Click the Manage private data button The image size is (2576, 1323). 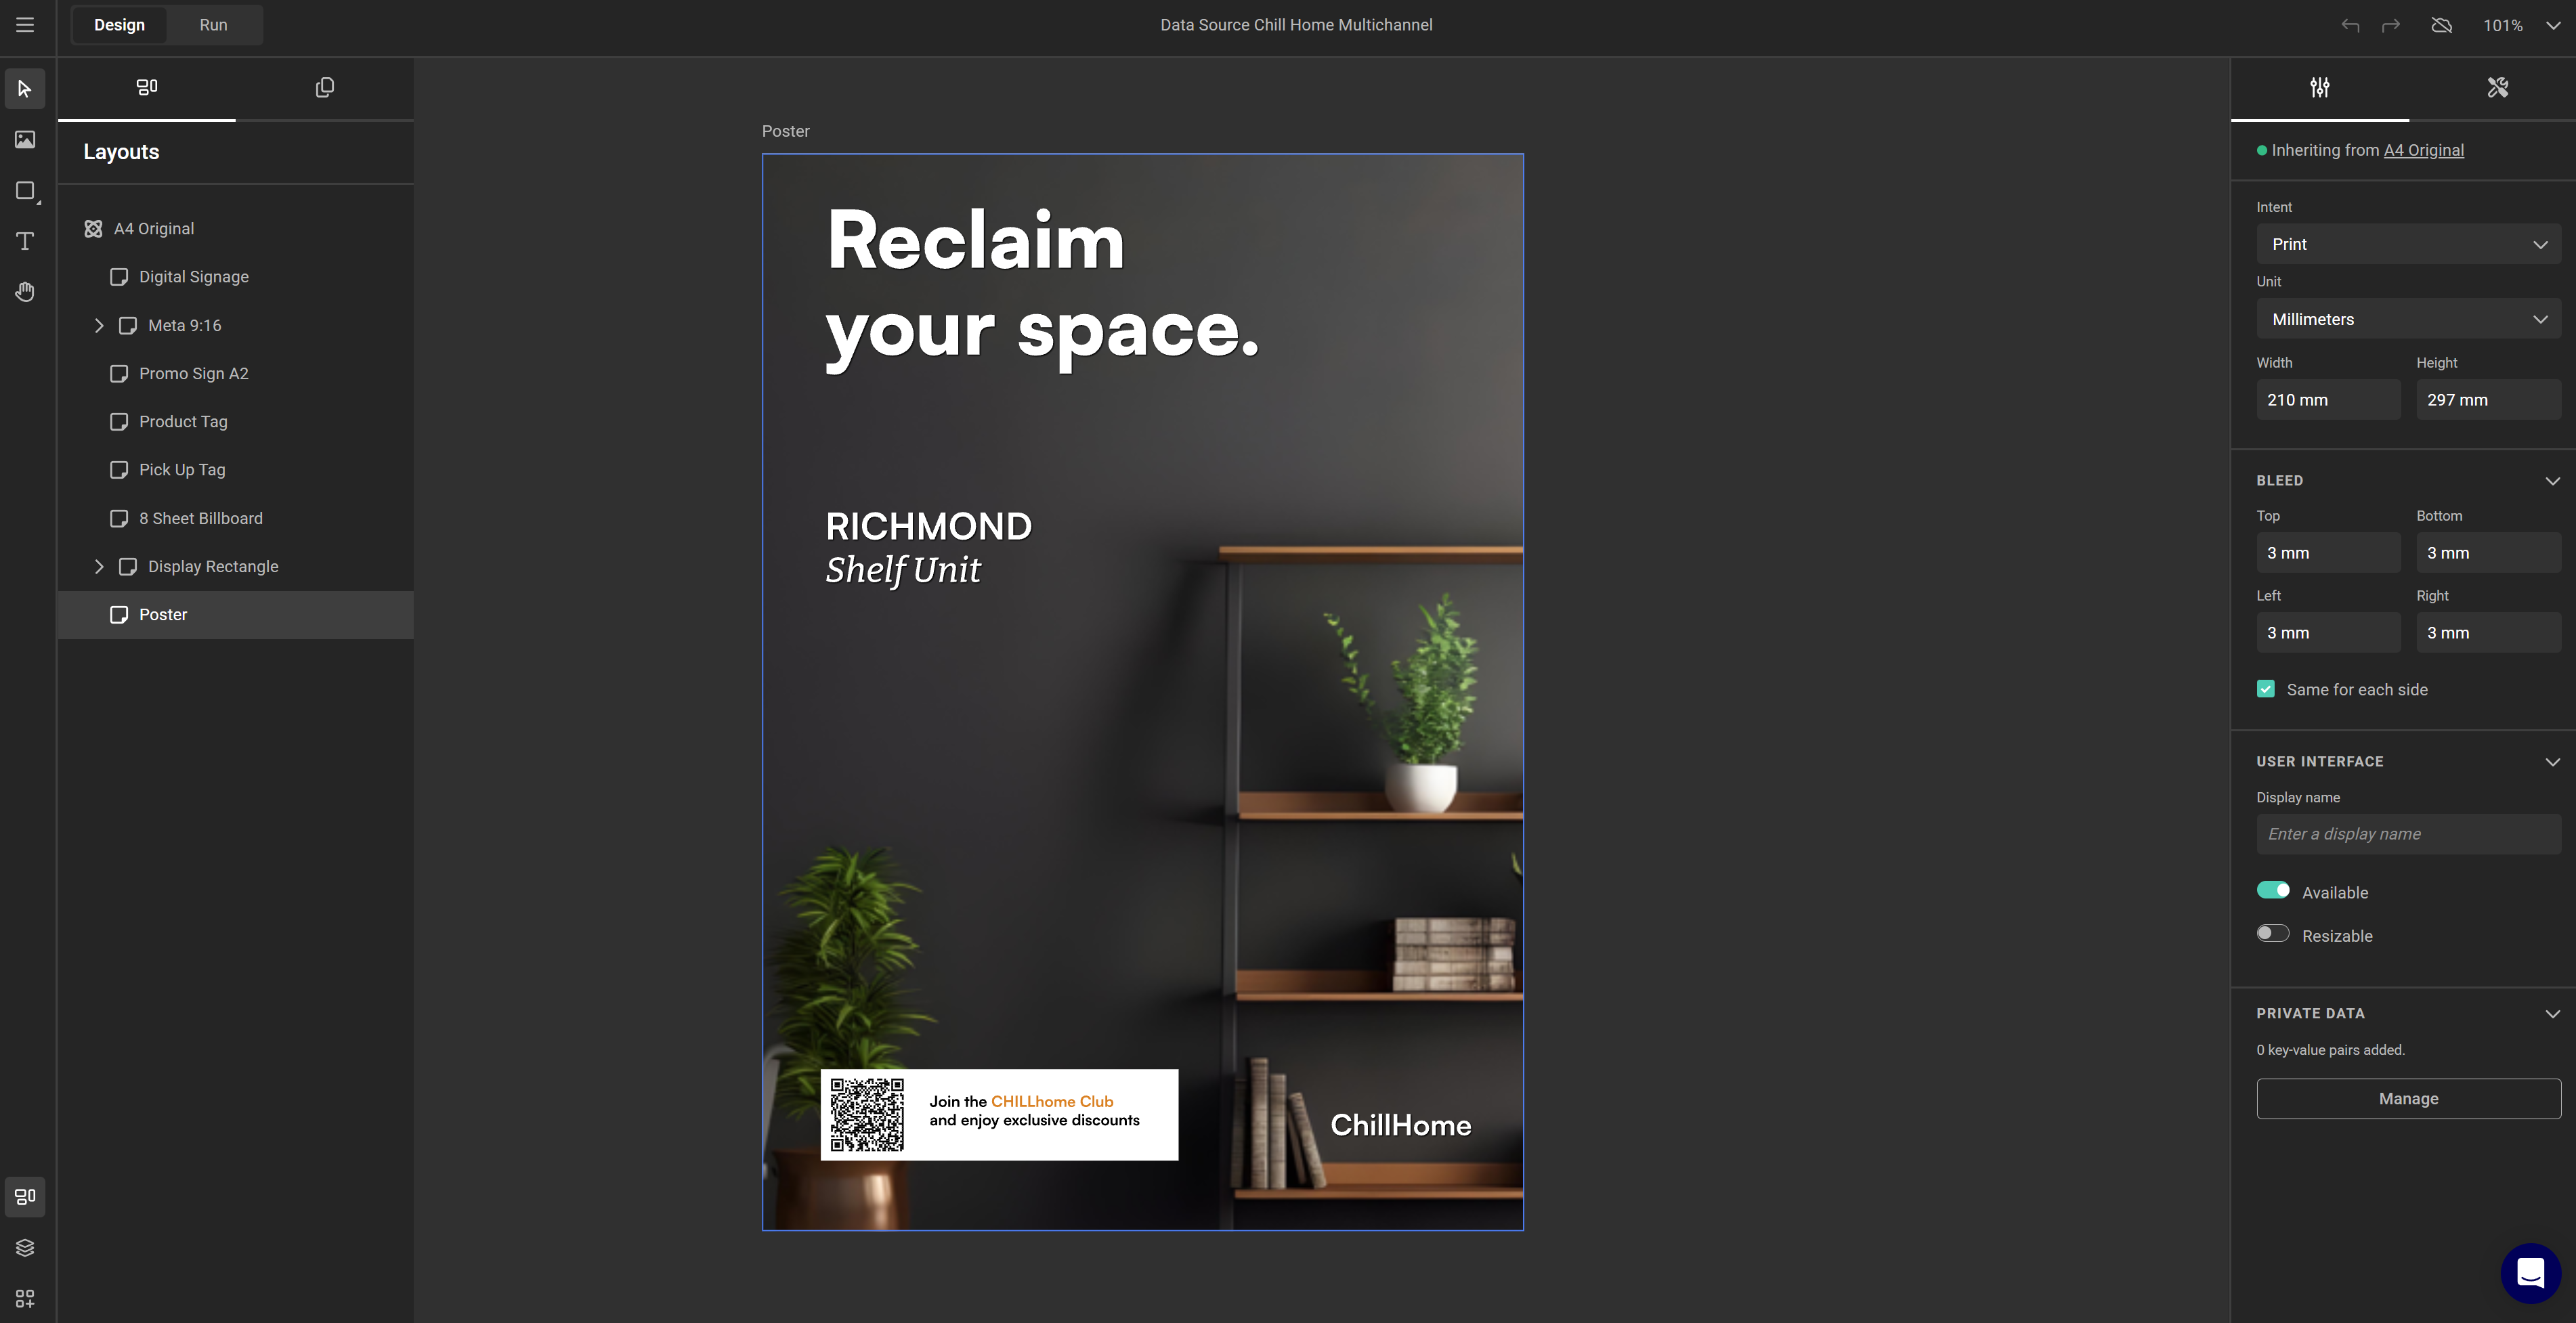tap(2408, 1098)
